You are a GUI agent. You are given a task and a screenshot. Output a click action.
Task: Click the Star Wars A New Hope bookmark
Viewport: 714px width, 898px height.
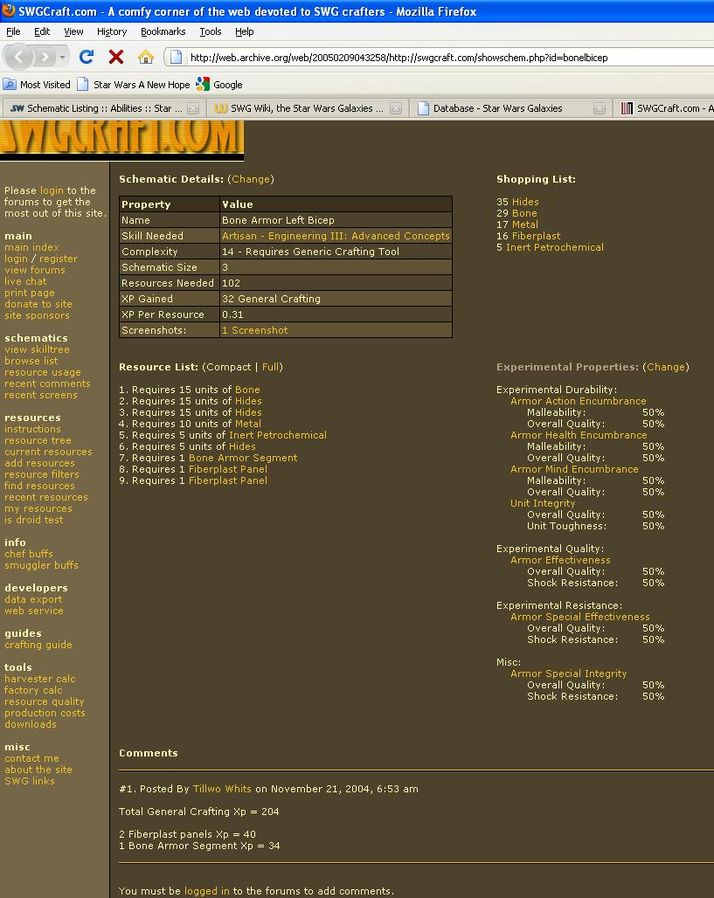(x=141, y=85)
